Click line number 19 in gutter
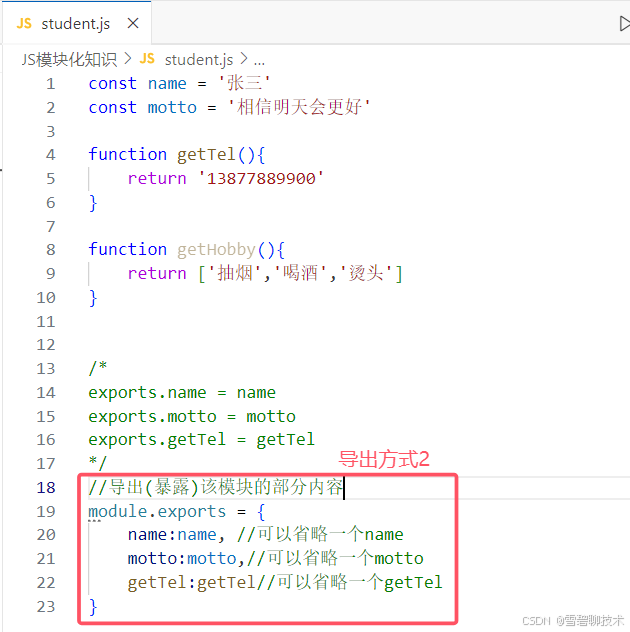 pos(46,511)
